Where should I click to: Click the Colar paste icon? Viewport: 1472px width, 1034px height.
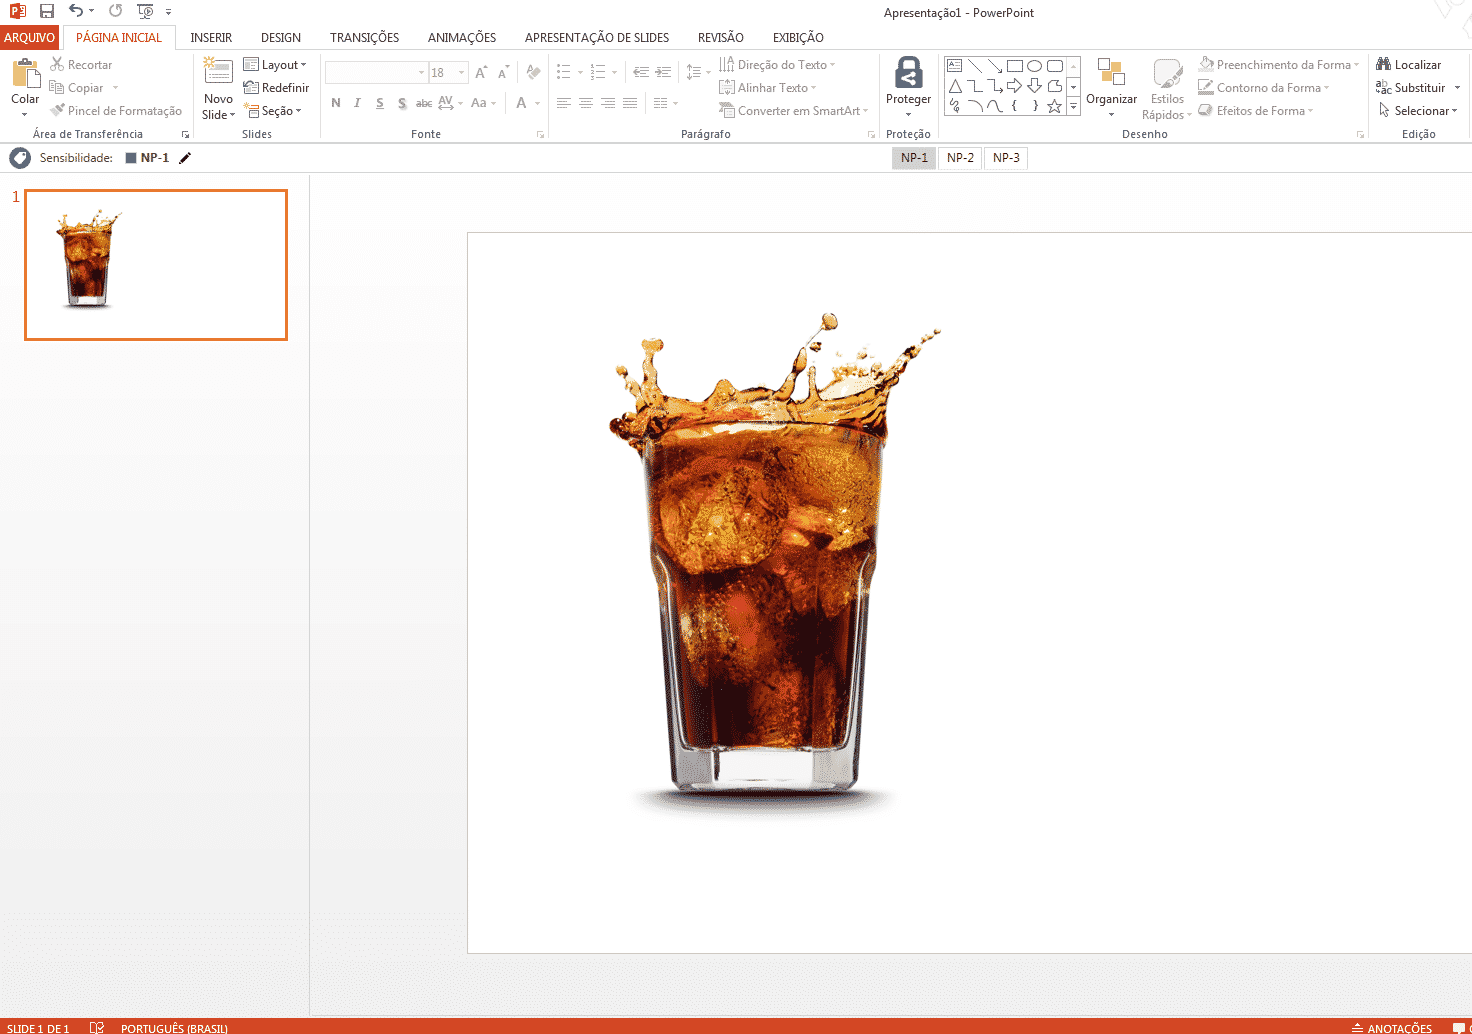coord(25,74)
